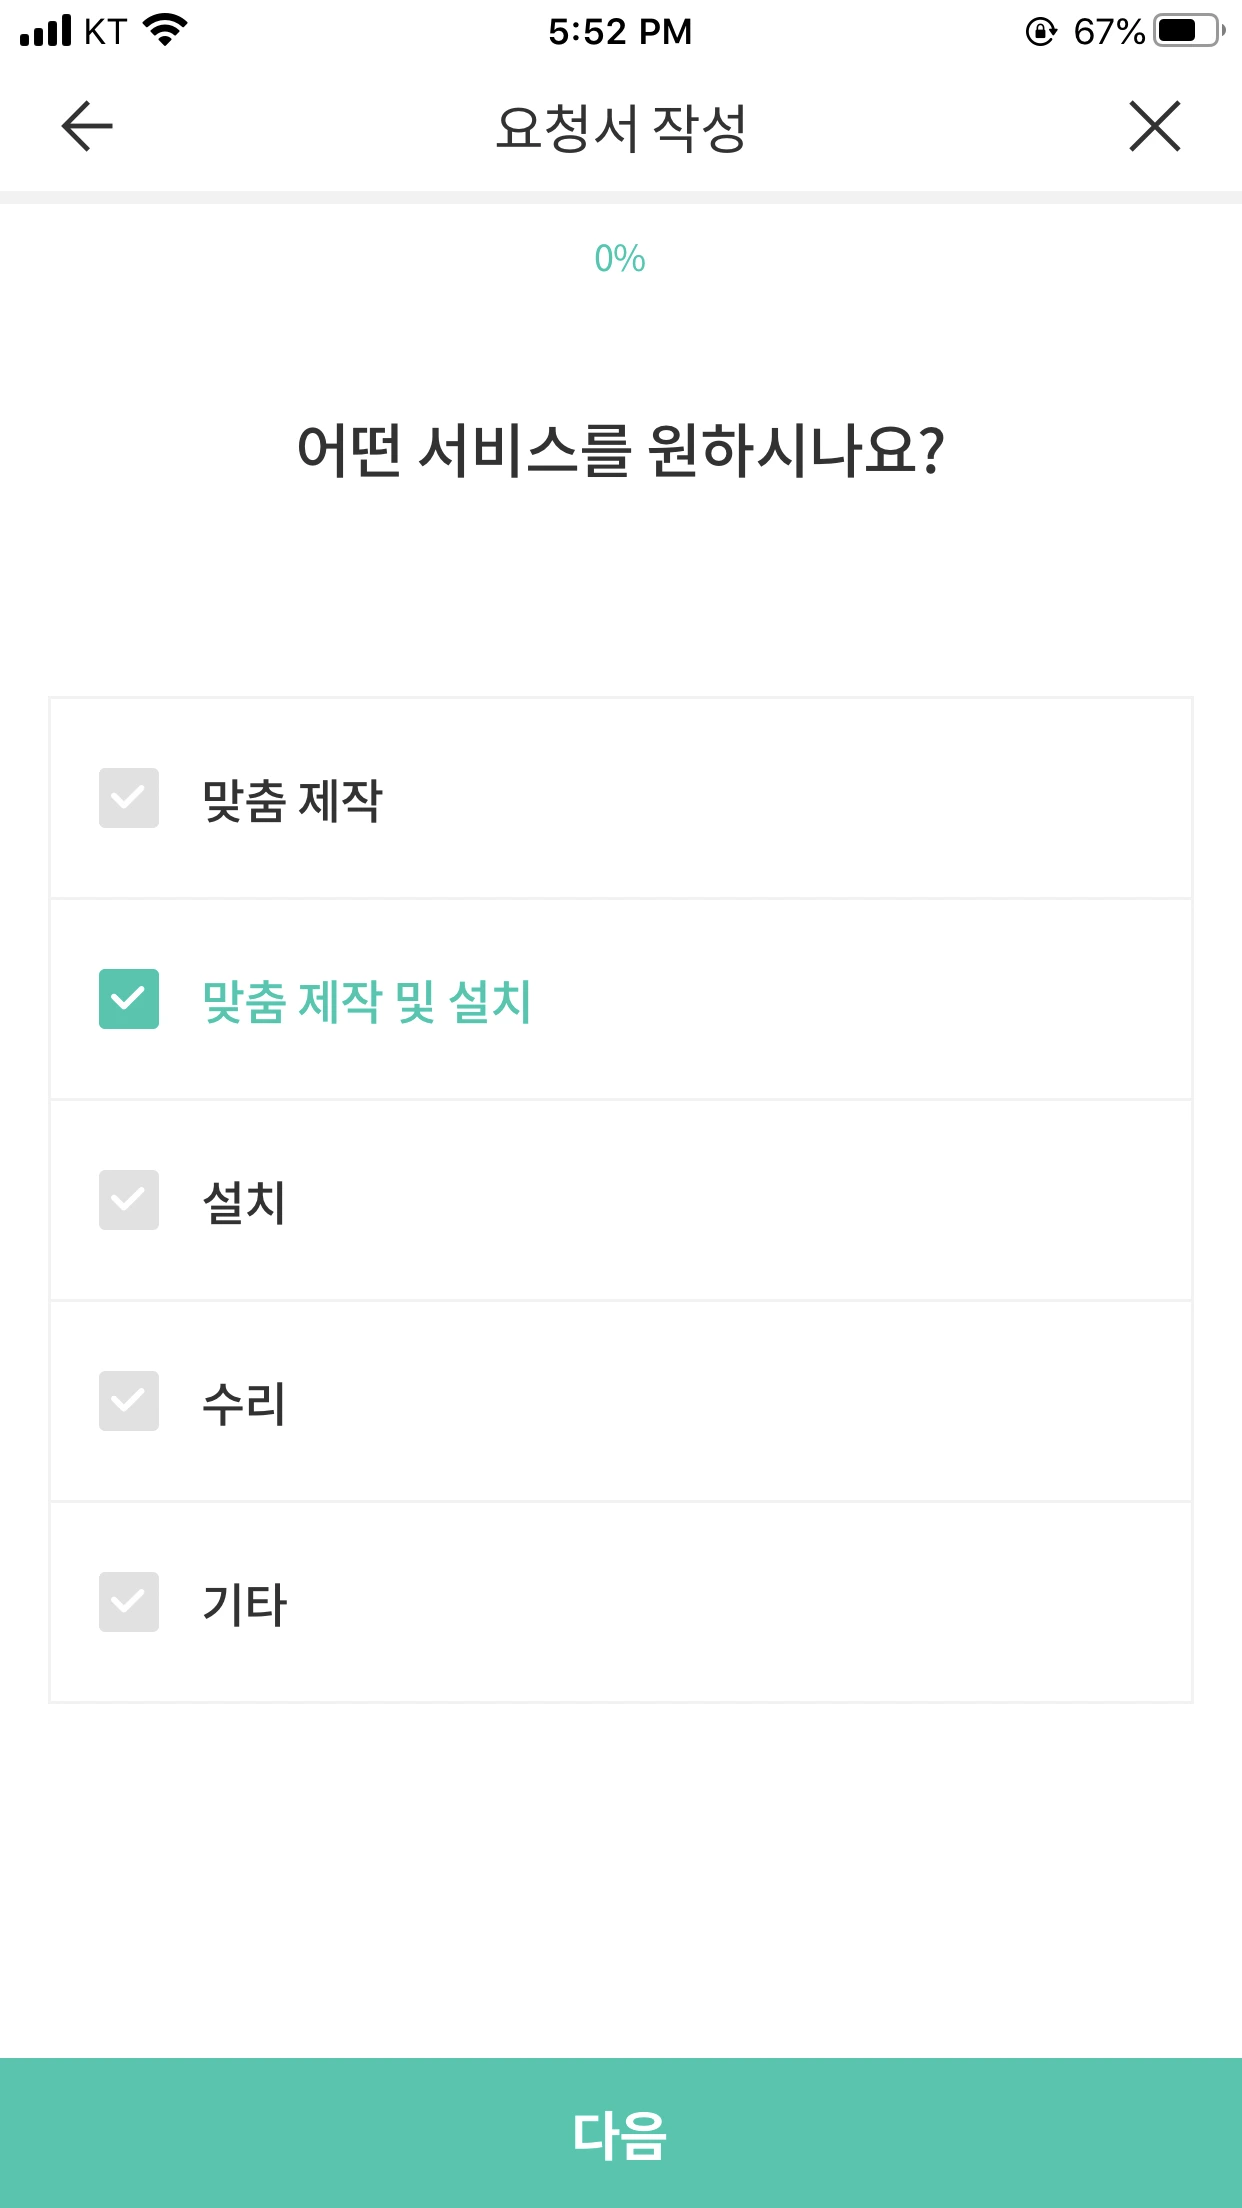Close the request form with X icon
The image size is (1242, 2208).
[x=1155, y=126]
